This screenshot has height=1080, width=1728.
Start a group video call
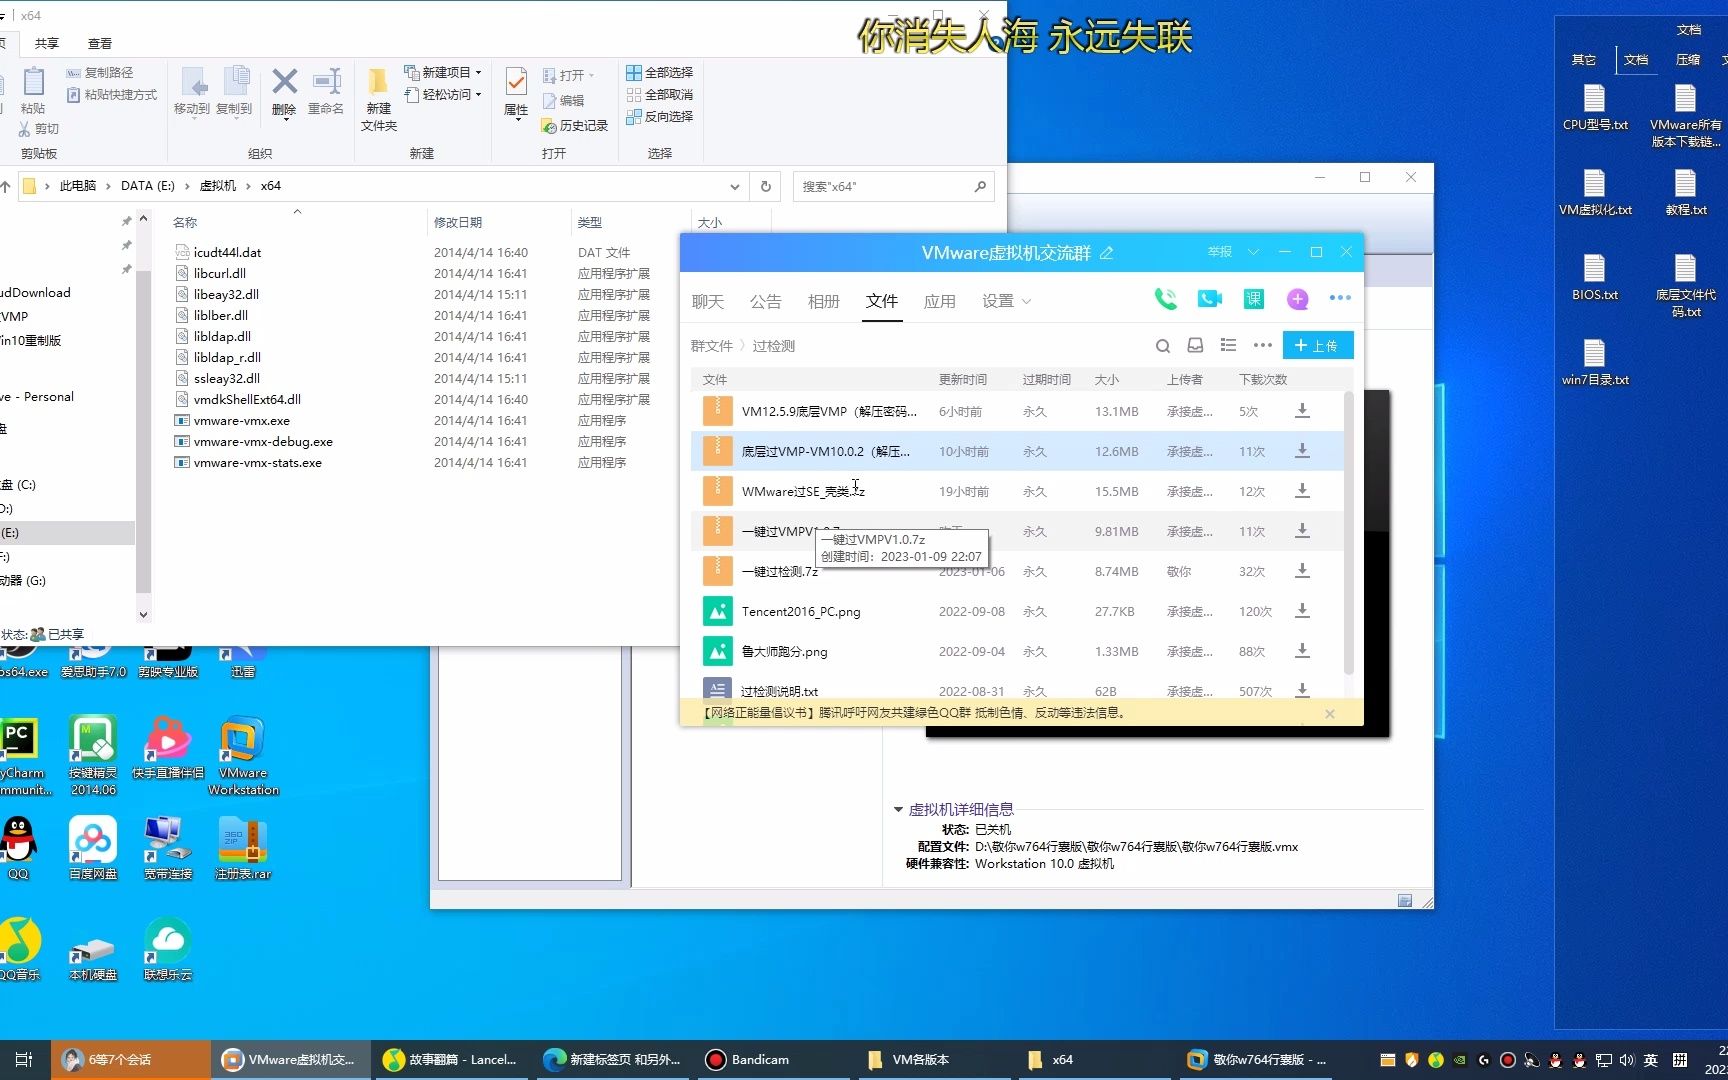(x=1209, y=298)
